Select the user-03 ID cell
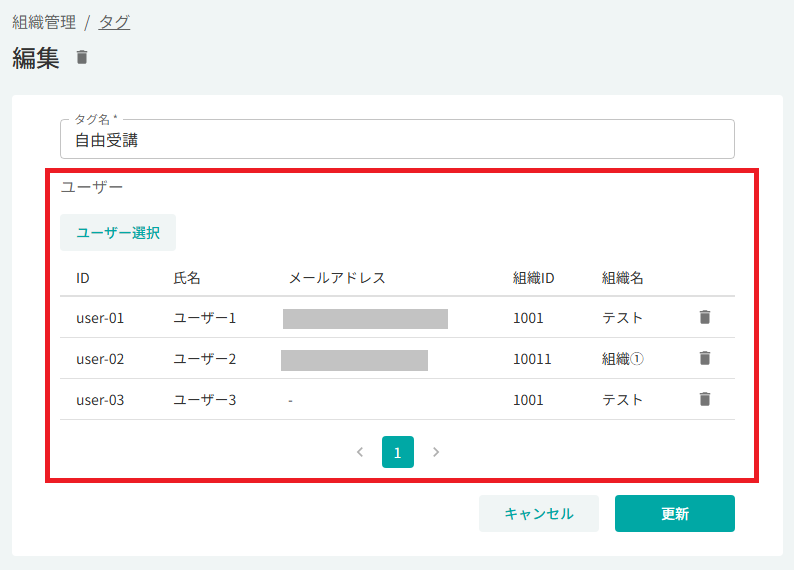Screen dimensions: 794x570 100,400
